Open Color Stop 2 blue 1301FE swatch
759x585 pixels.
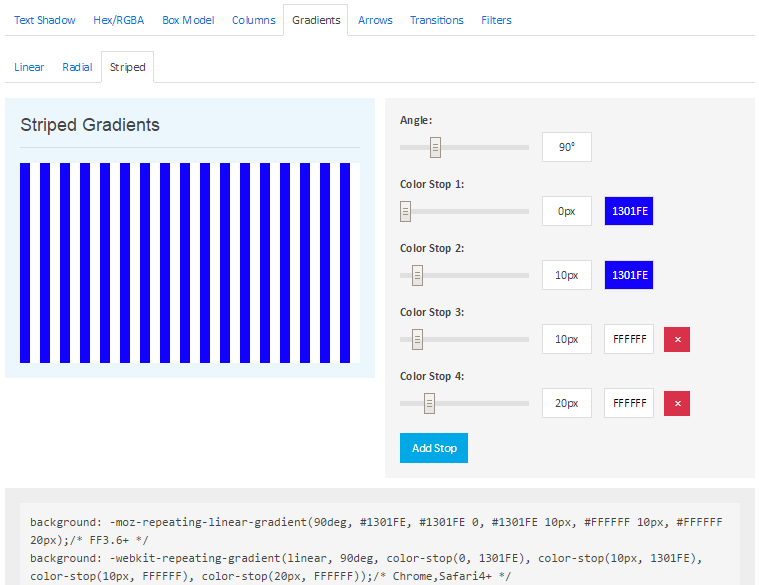[629, 275]
